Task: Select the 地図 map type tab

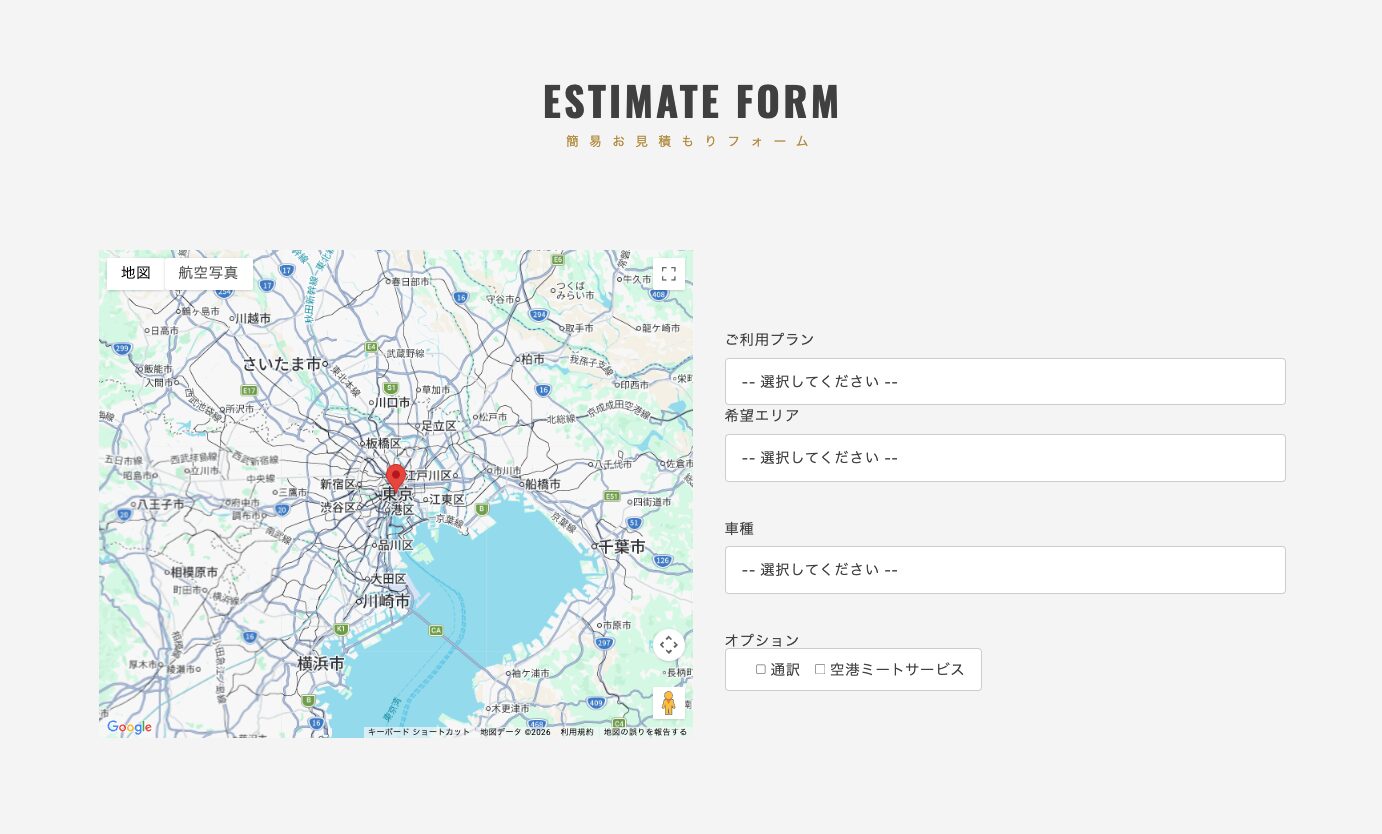Action: [136, 273]
